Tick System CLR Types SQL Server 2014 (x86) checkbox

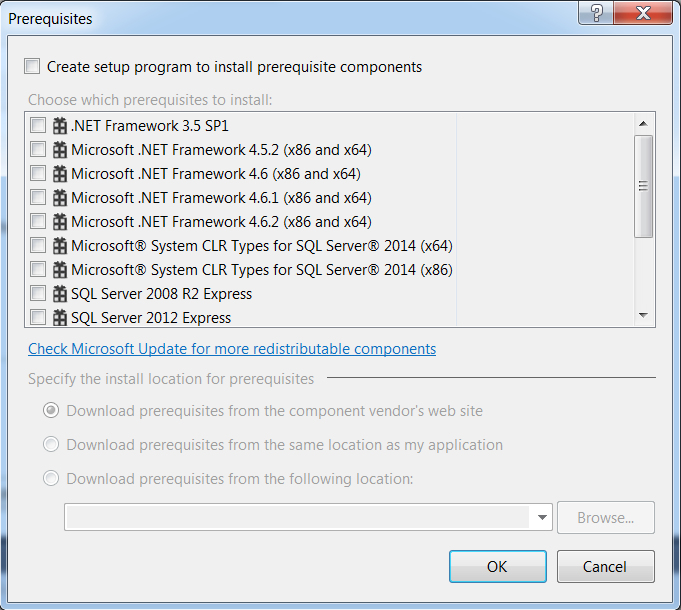point(38,269)
